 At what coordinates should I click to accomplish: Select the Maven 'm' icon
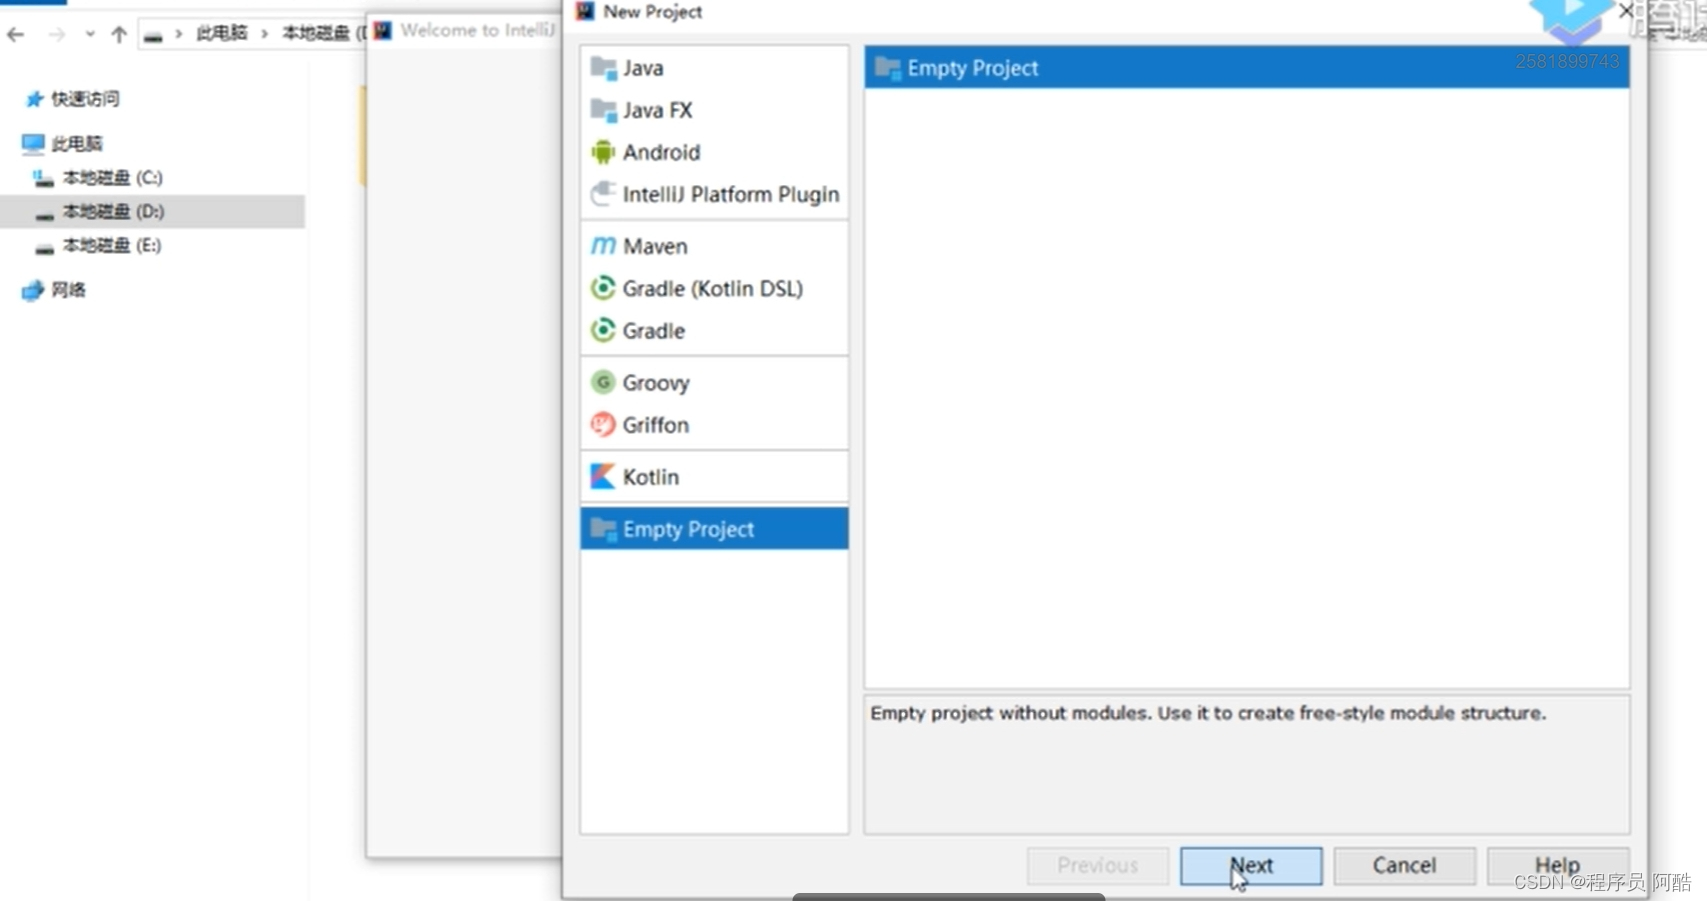[x=603, y=246]
